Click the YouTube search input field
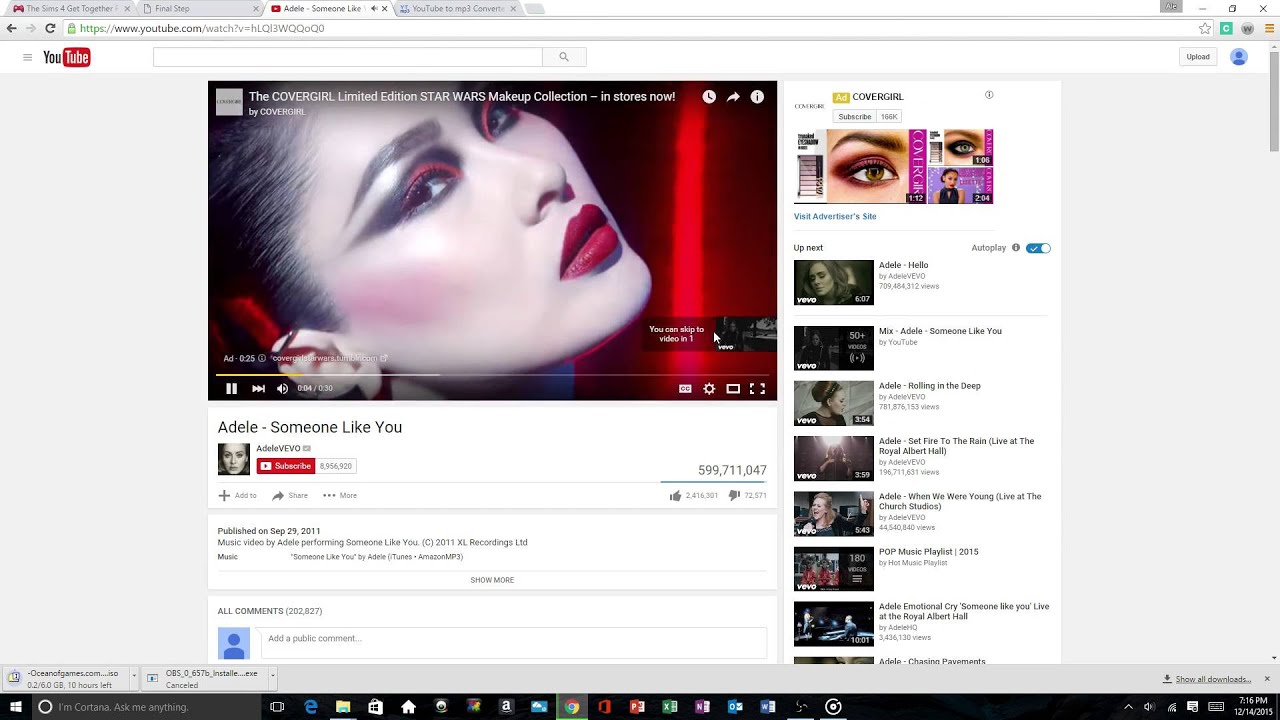The height and width of the screenshot is (720, 1280). tap(347, 57)
